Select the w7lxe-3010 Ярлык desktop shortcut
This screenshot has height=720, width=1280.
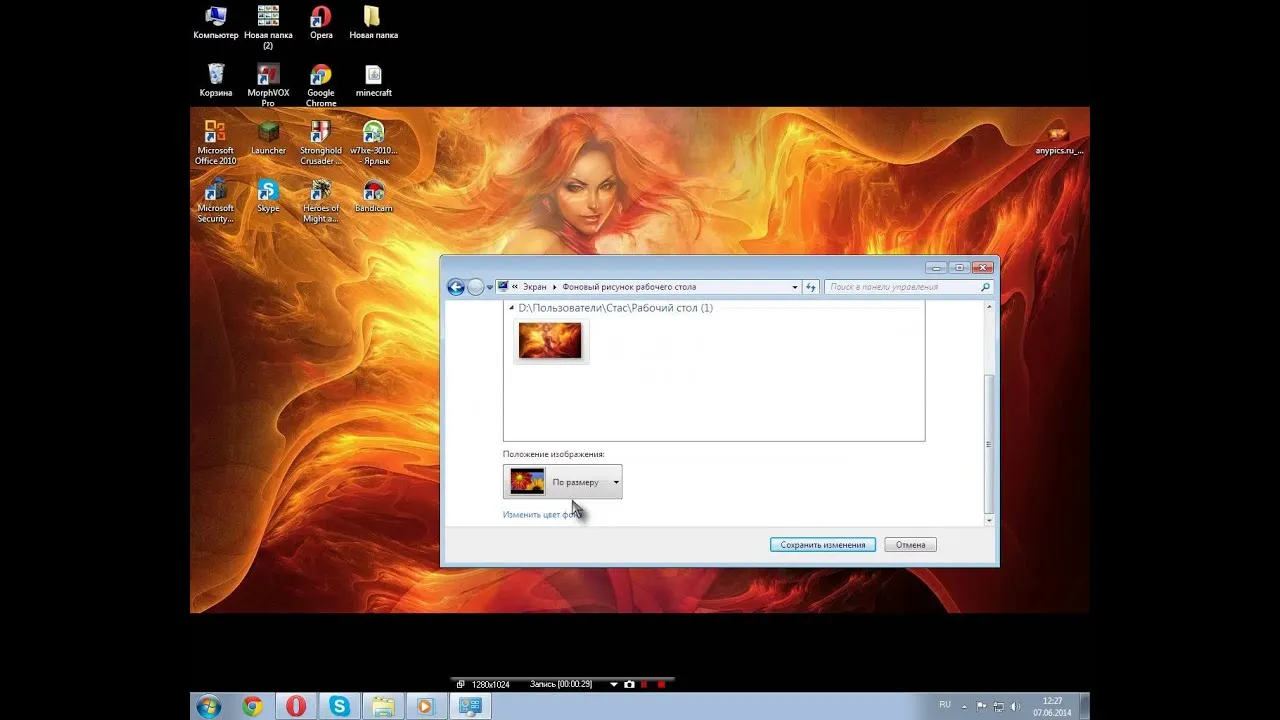click(x=373, y=143)
